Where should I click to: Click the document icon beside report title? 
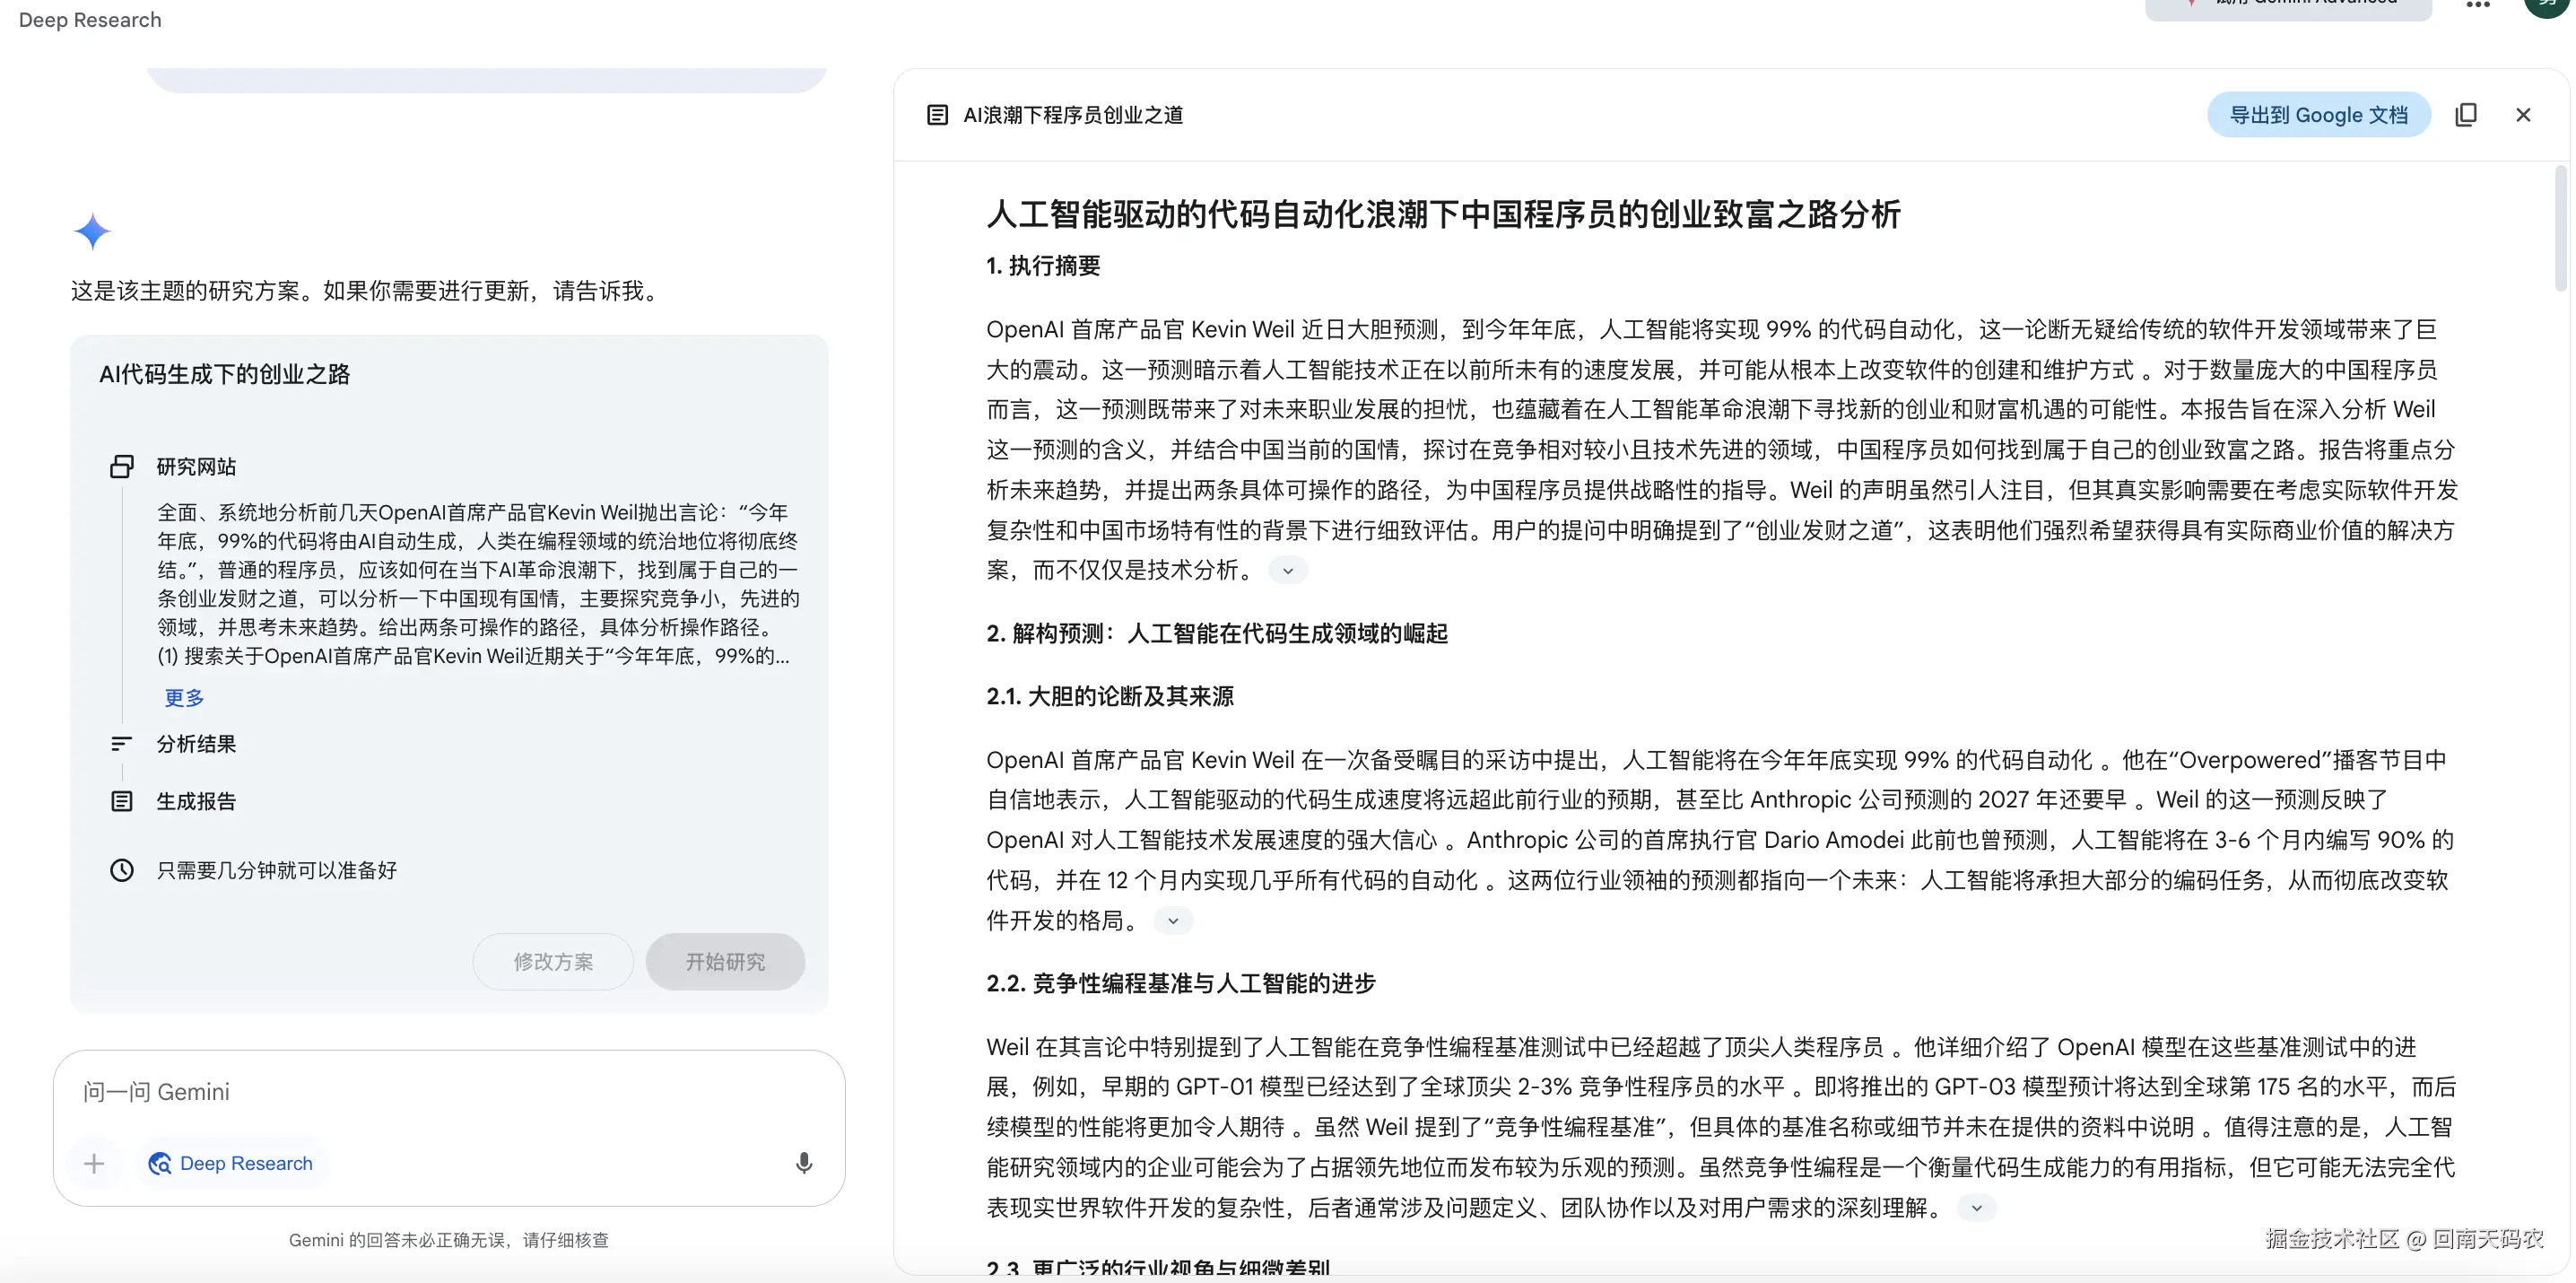point(937,115)
